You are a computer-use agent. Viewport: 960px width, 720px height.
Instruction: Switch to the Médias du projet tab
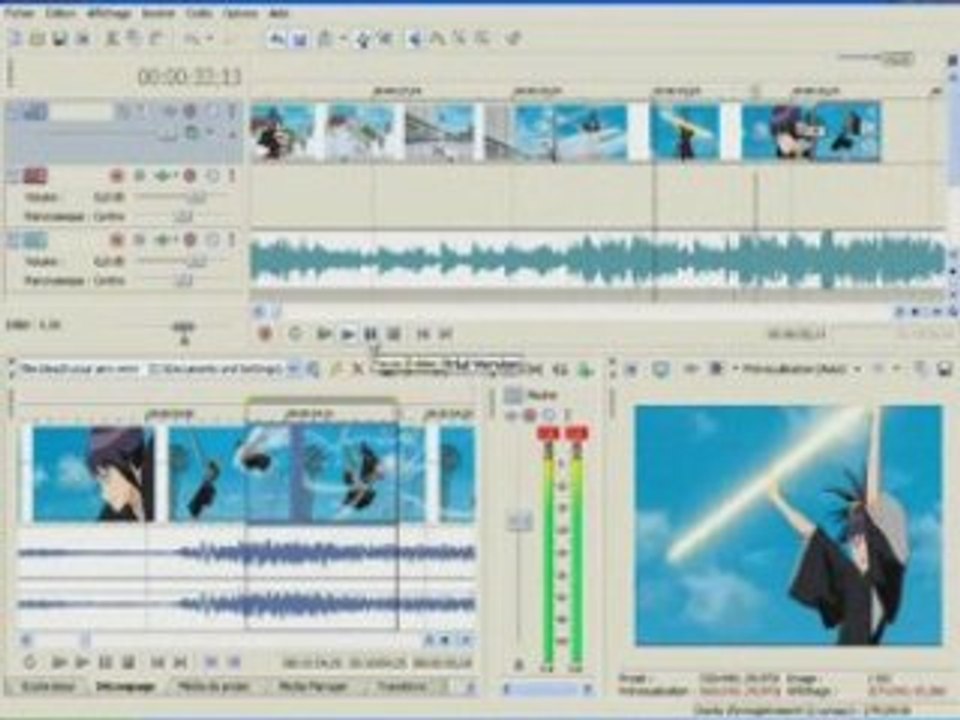214,687
